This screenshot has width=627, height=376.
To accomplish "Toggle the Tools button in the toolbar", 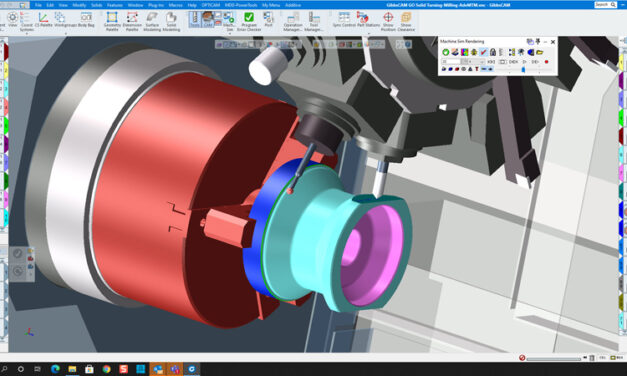I will (194, 19).
